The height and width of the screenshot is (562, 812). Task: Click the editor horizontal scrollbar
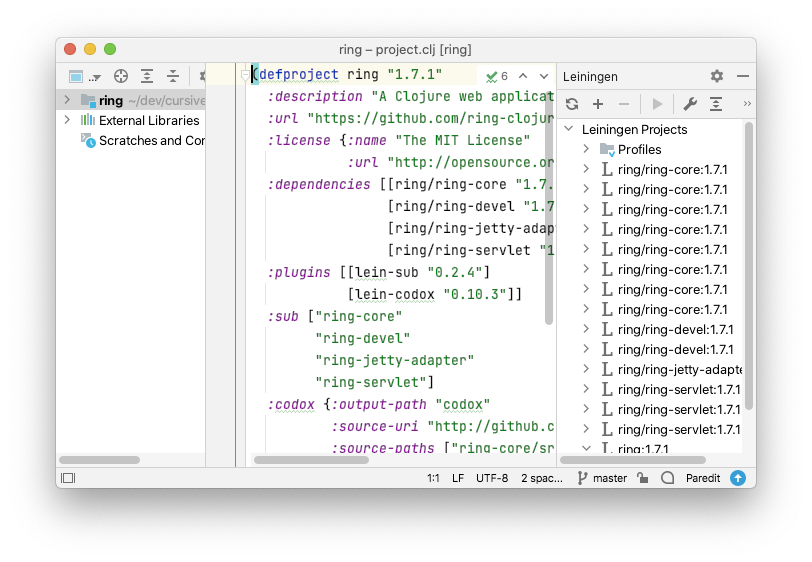(311, 460)
